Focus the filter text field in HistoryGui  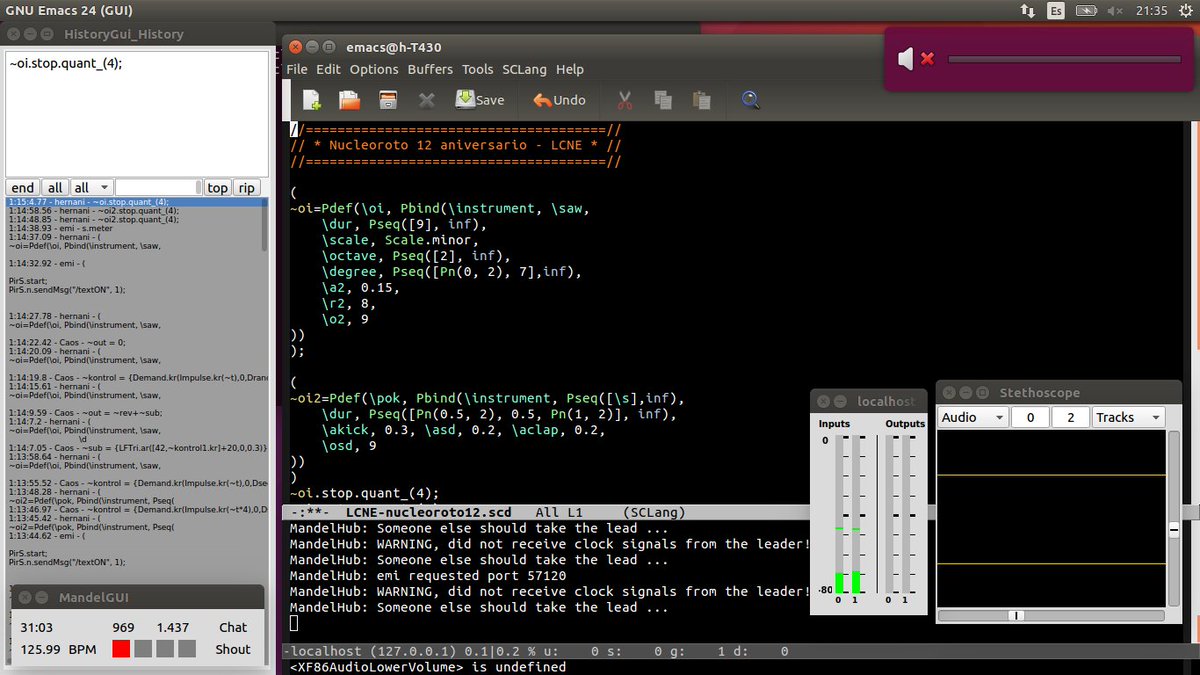(157, 188)
